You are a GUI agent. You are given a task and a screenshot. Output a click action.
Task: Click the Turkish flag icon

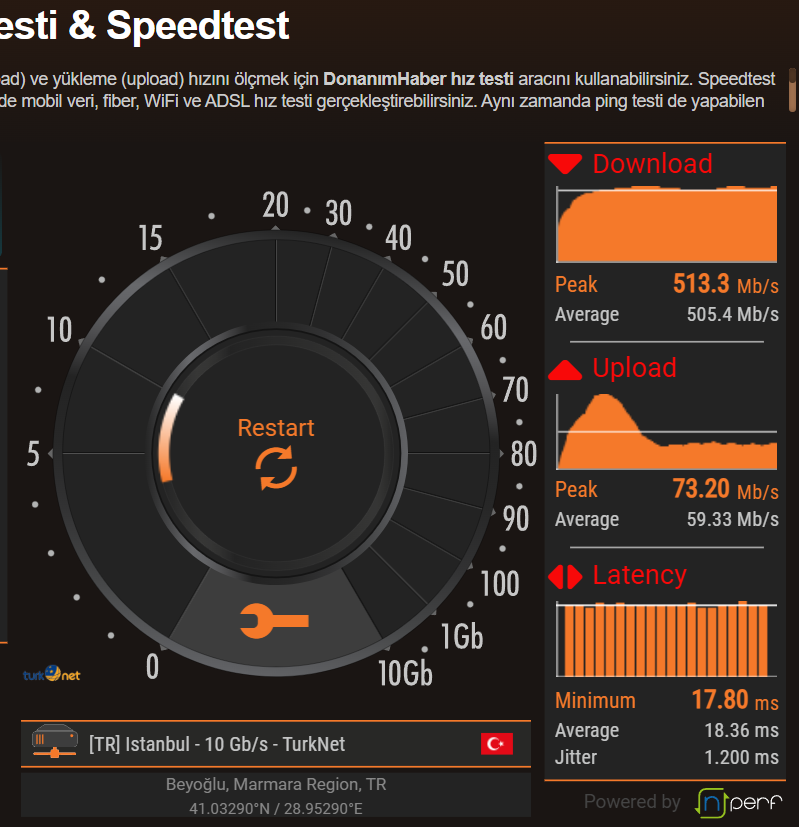click(x=496, y=744)
